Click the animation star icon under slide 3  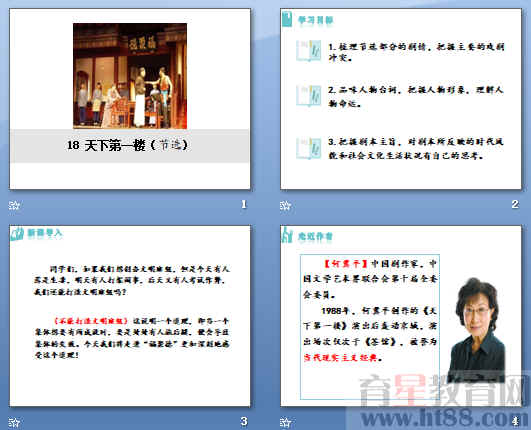(x=14, y=422)
